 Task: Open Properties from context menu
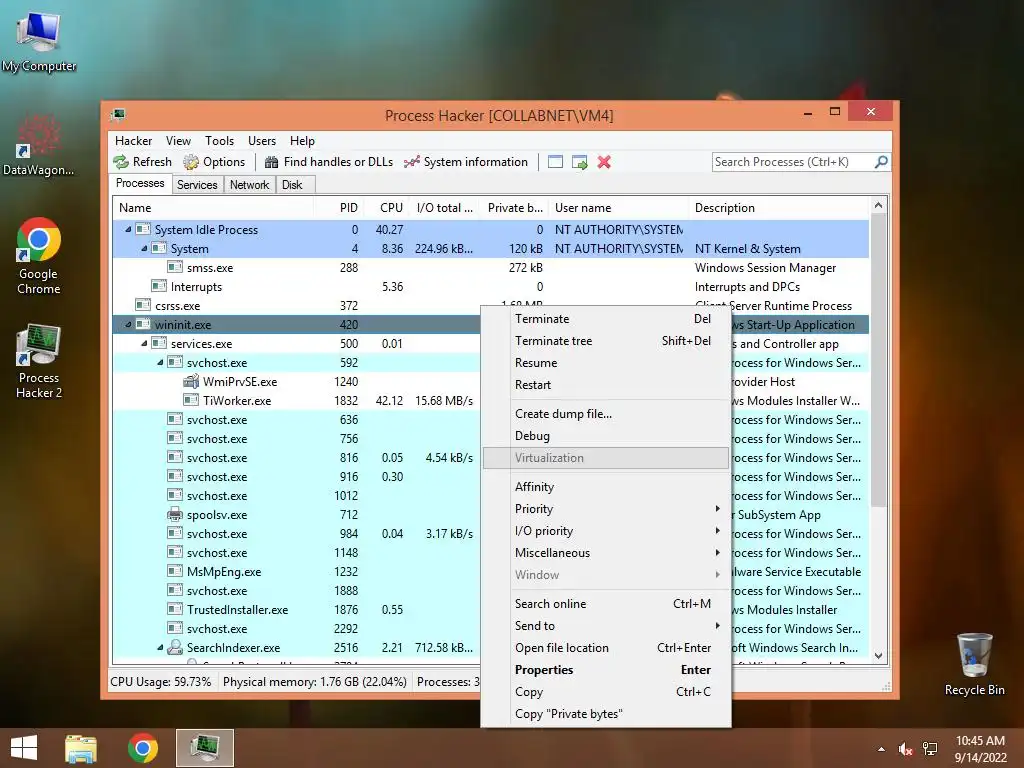pyautogui.click(x=605, y=670)
